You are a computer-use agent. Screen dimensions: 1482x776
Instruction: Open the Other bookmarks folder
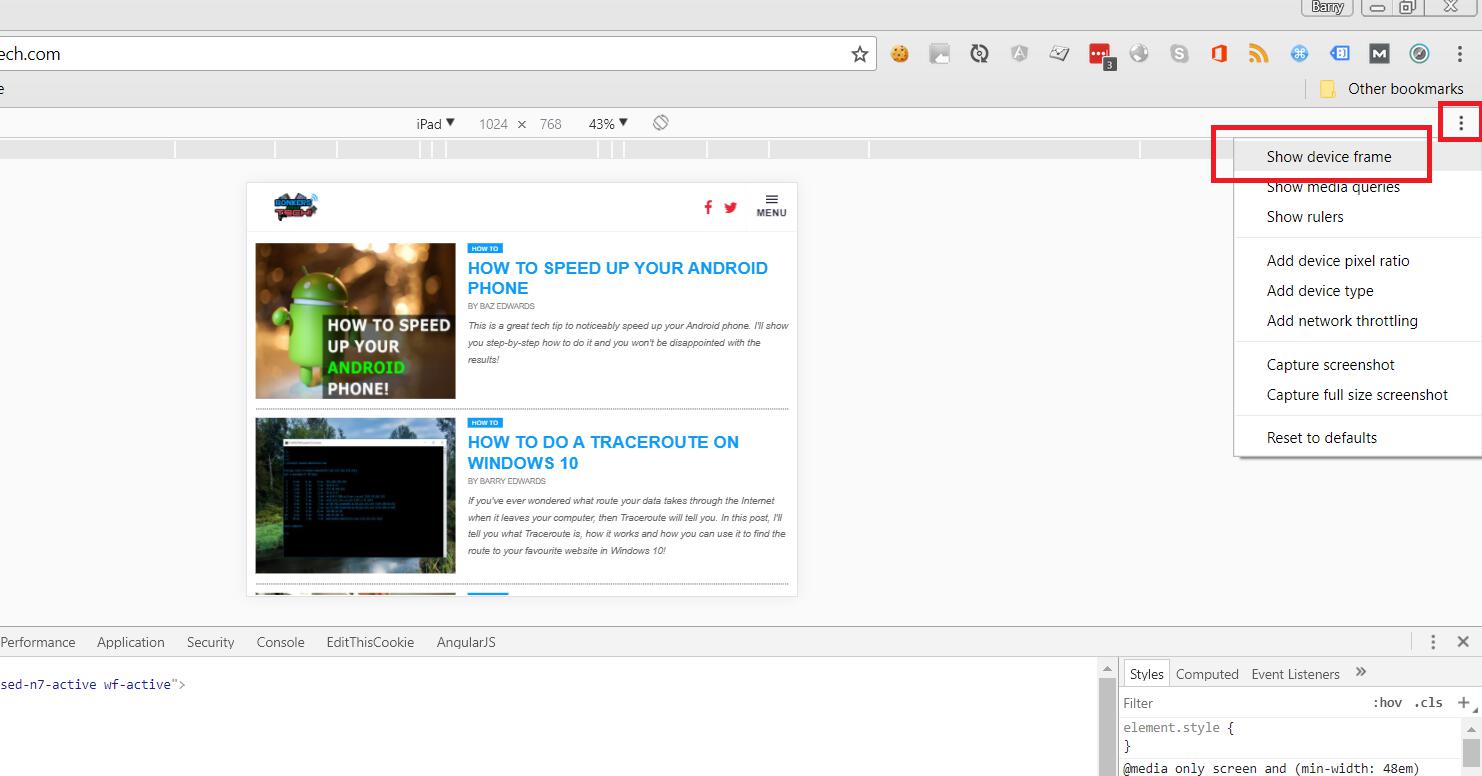click(1391, 89)
